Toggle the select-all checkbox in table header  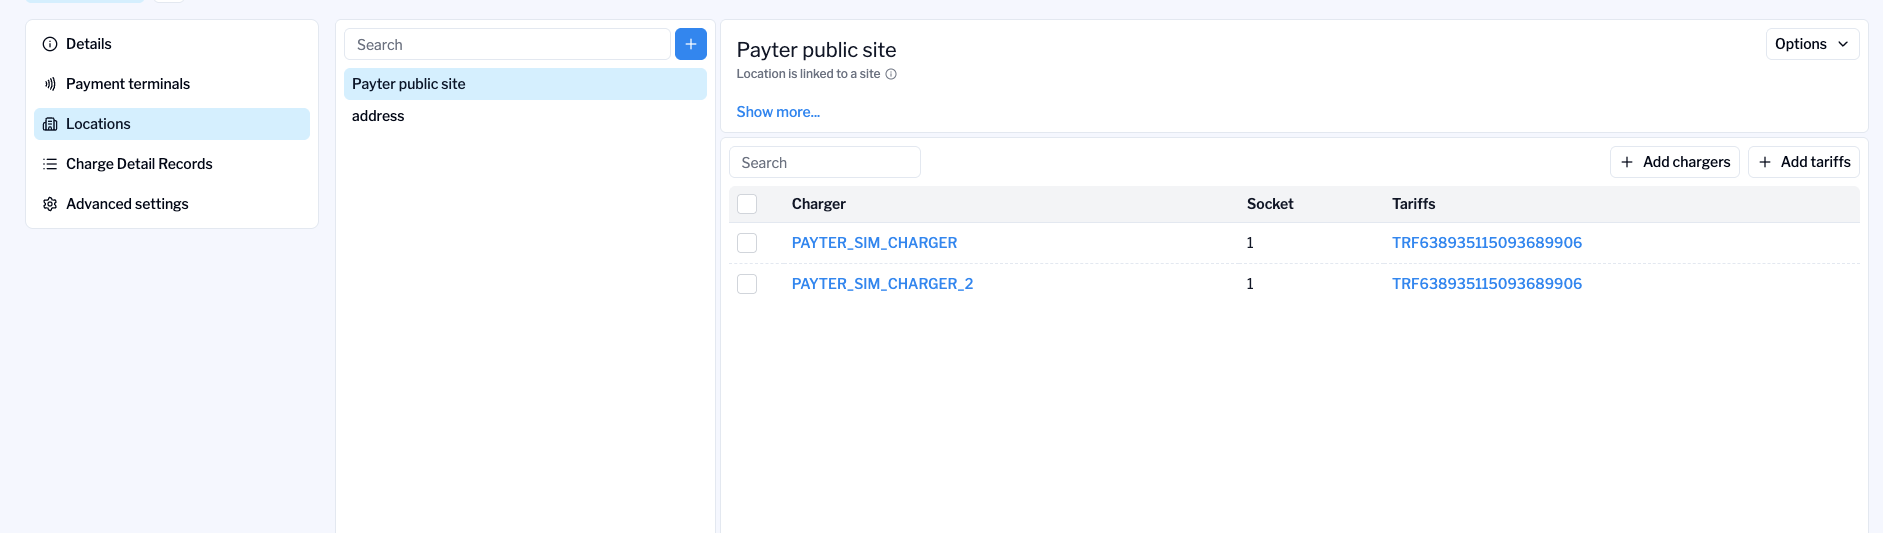747,204
